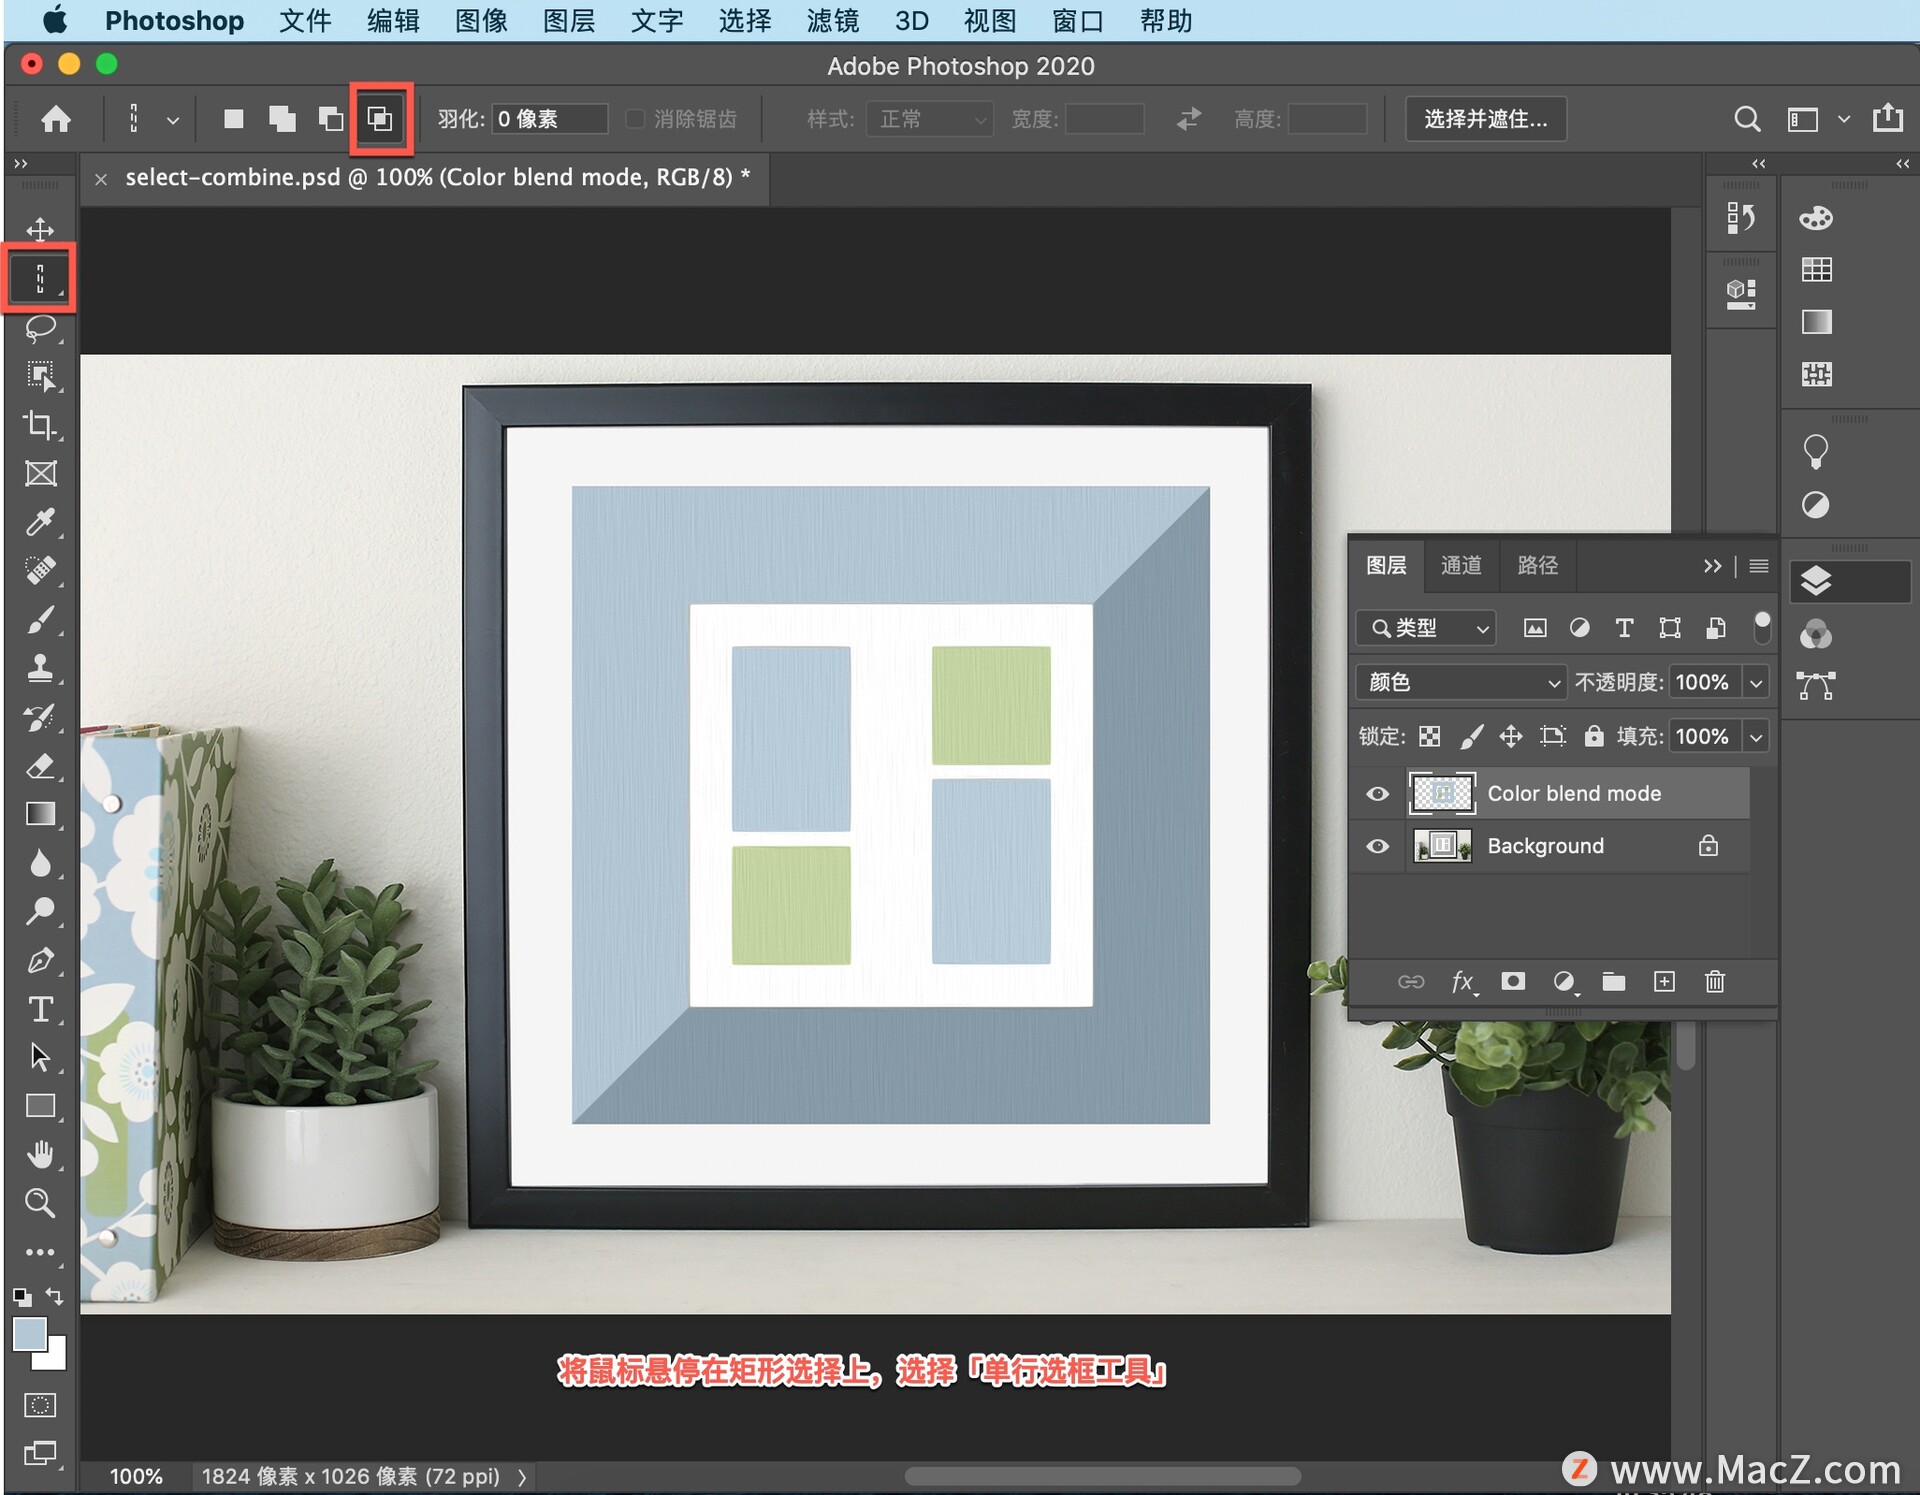Select the Eraser tool

[40, 766]
